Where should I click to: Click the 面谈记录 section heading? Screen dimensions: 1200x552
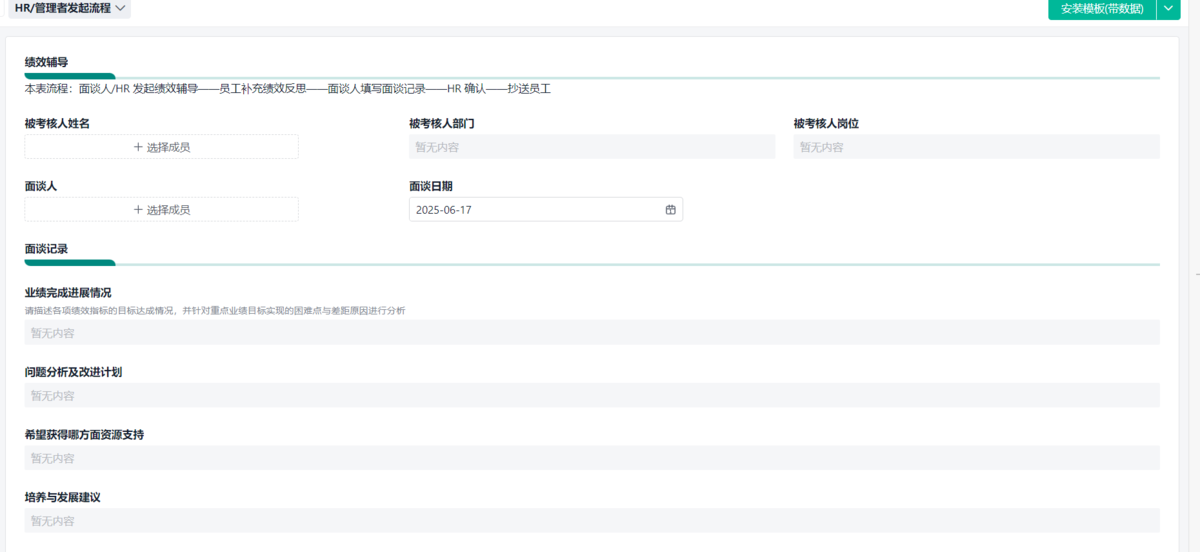(46, 248)
